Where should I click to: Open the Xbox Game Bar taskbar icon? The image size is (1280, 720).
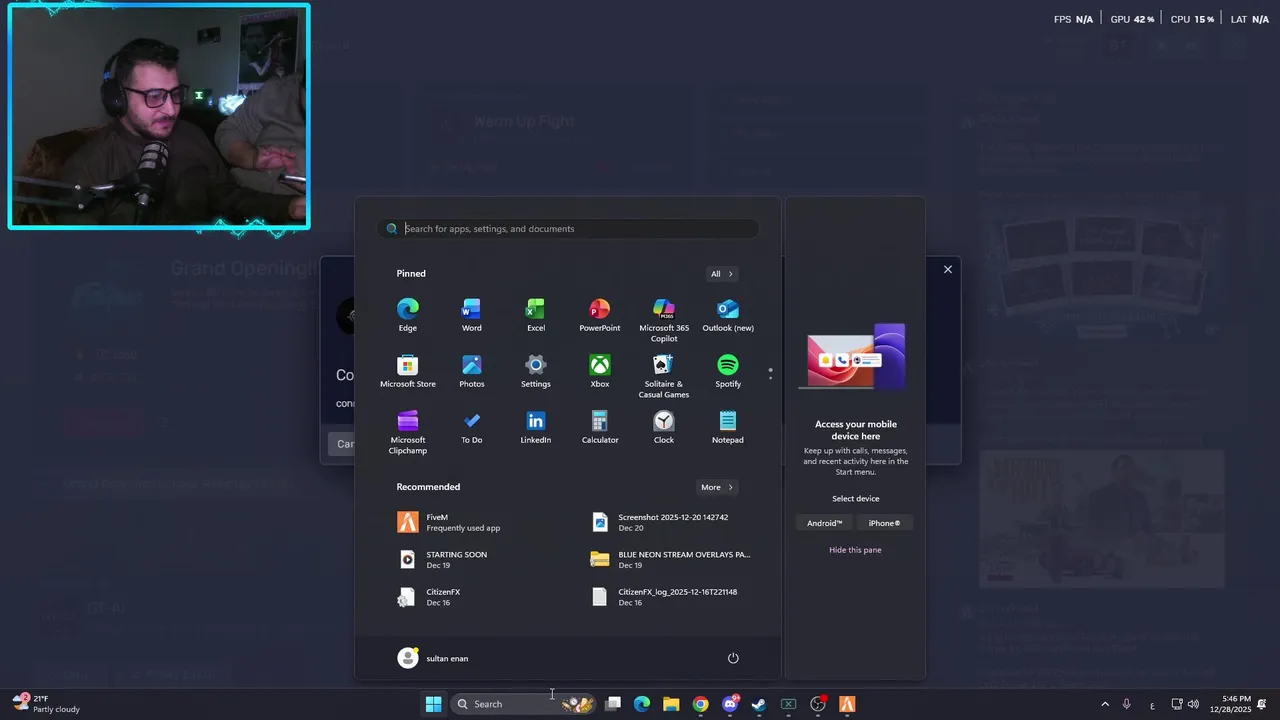point(788,704)
